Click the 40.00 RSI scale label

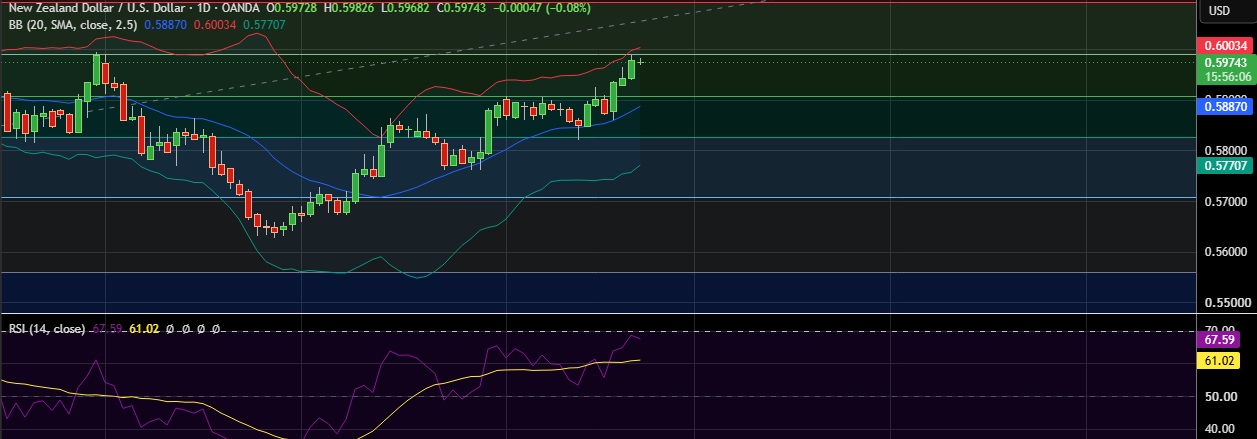(1222, 430)
